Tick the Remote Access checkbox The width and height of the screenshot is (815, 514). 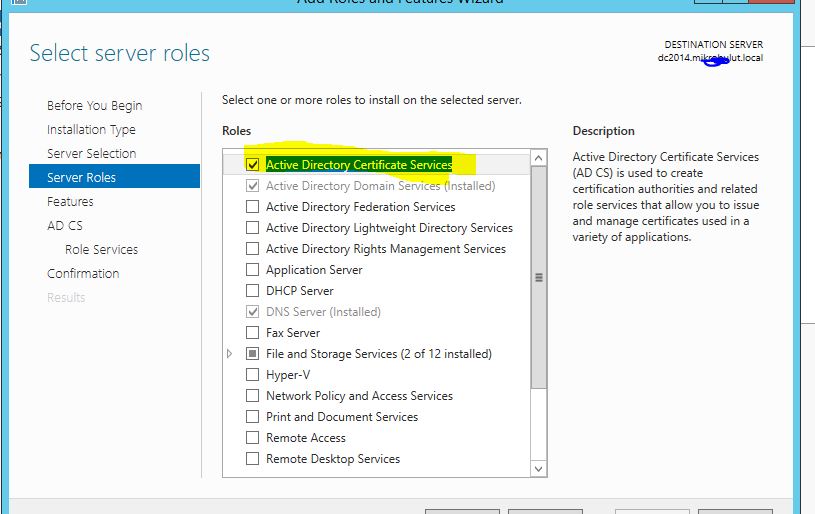pos(252,438)
